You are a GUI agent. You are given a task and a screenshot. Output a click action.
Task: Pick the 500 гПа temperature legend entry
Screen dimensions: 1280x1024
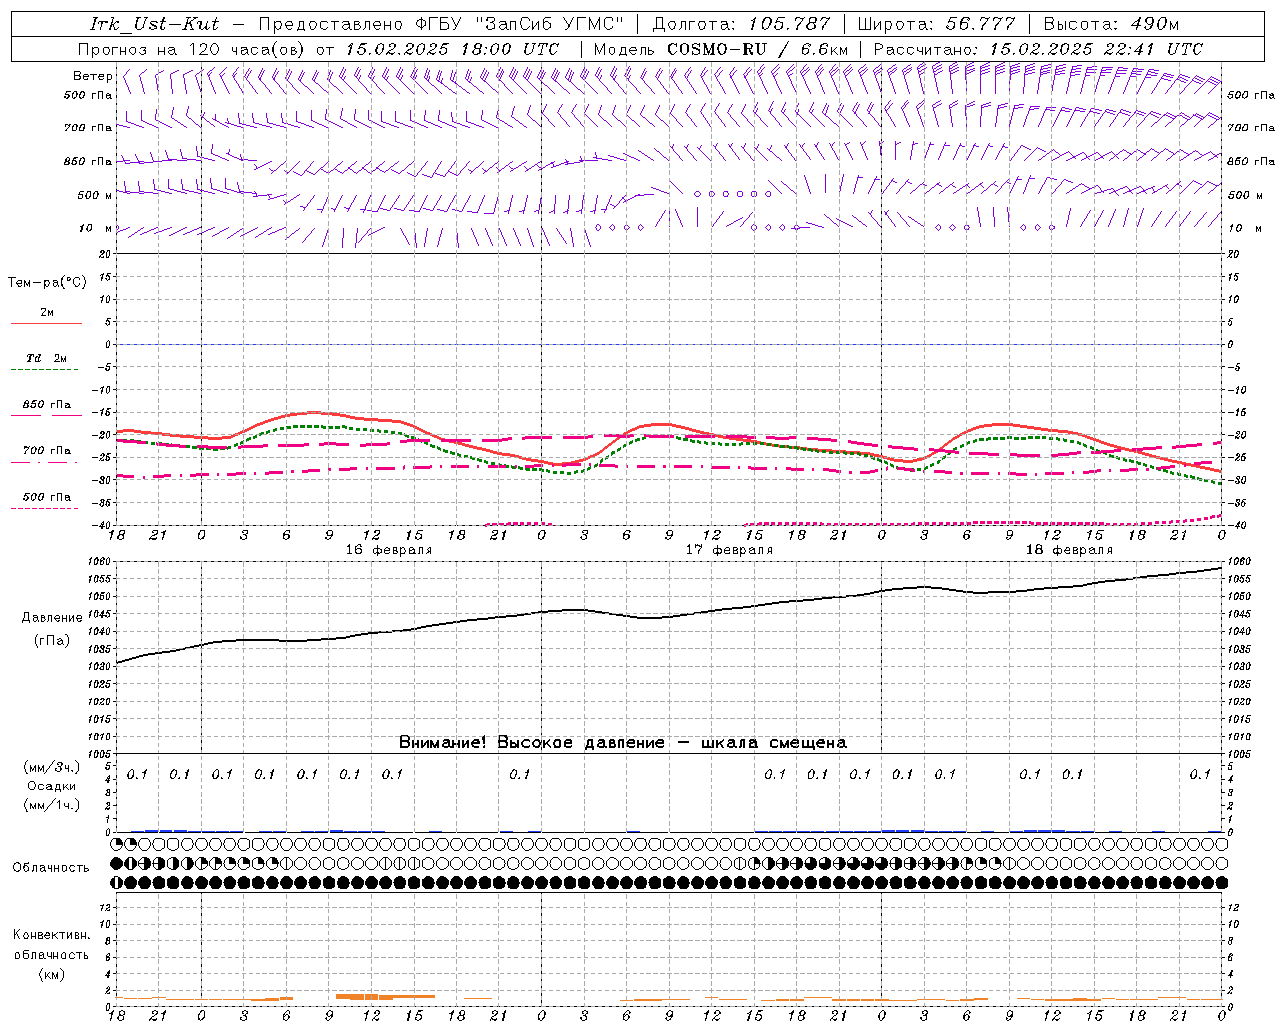[x=47, y=497]
